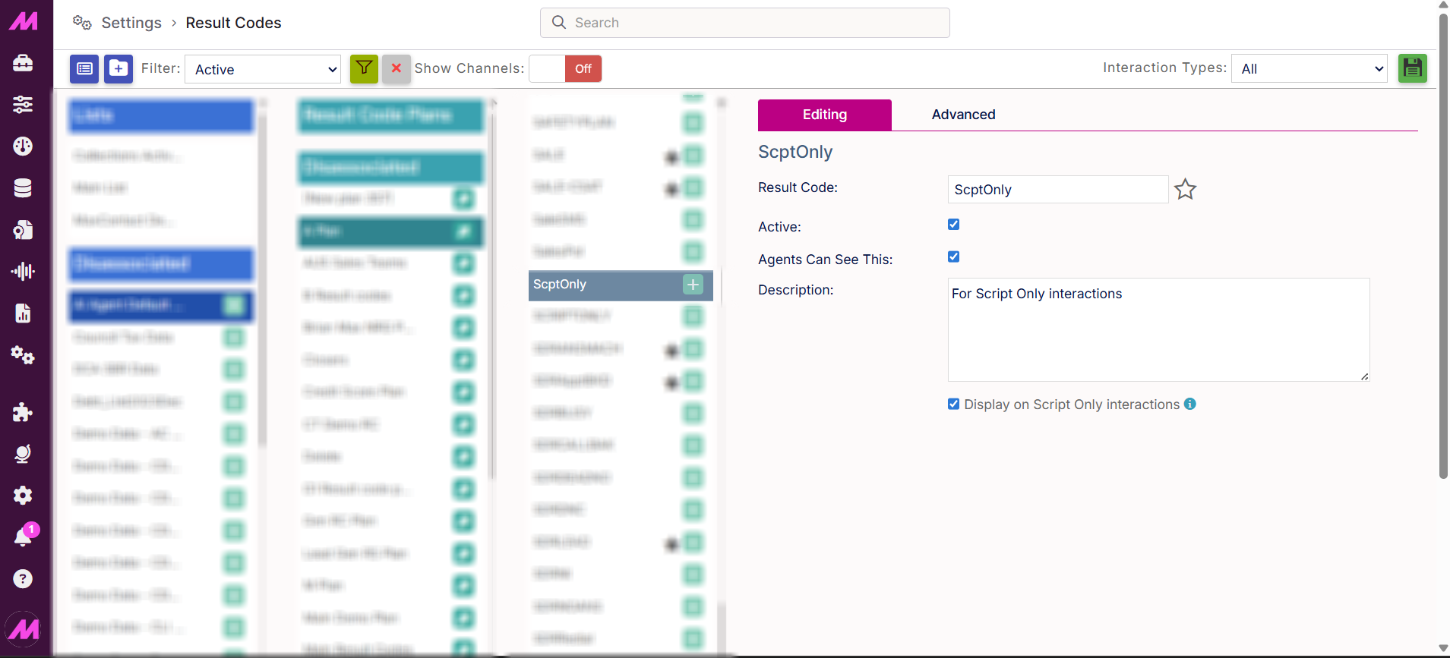Toggle the Show Channels switch
The image size is (1450, 658).
point(565,69)
